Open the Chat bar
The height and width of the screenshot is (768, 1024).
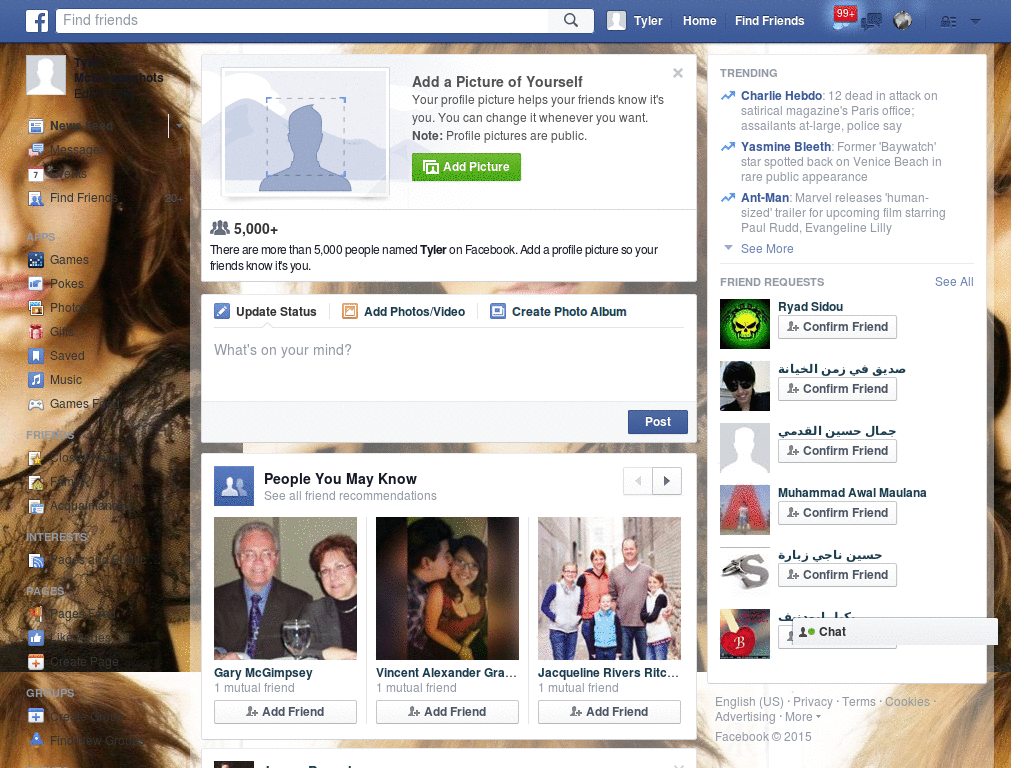click(x=895, y=632)
